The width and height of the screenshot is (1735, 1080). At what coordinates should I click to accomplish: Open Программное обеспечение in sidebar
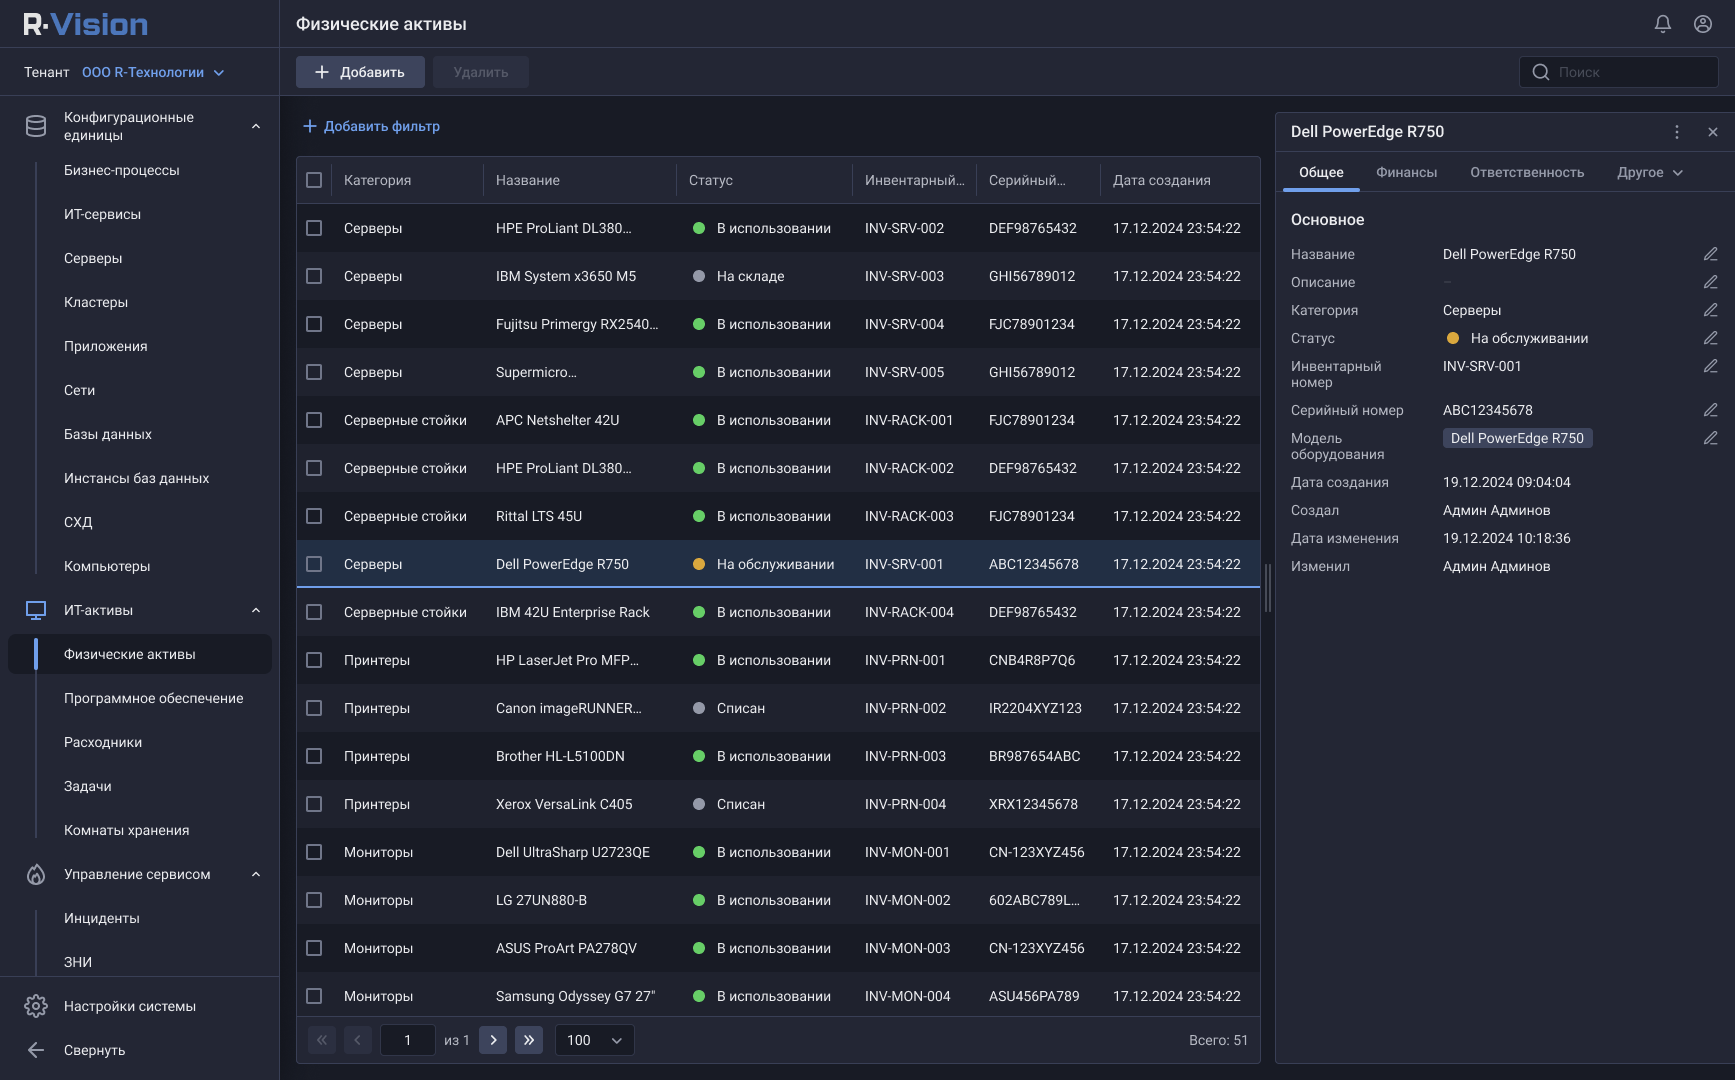(154, 698)
